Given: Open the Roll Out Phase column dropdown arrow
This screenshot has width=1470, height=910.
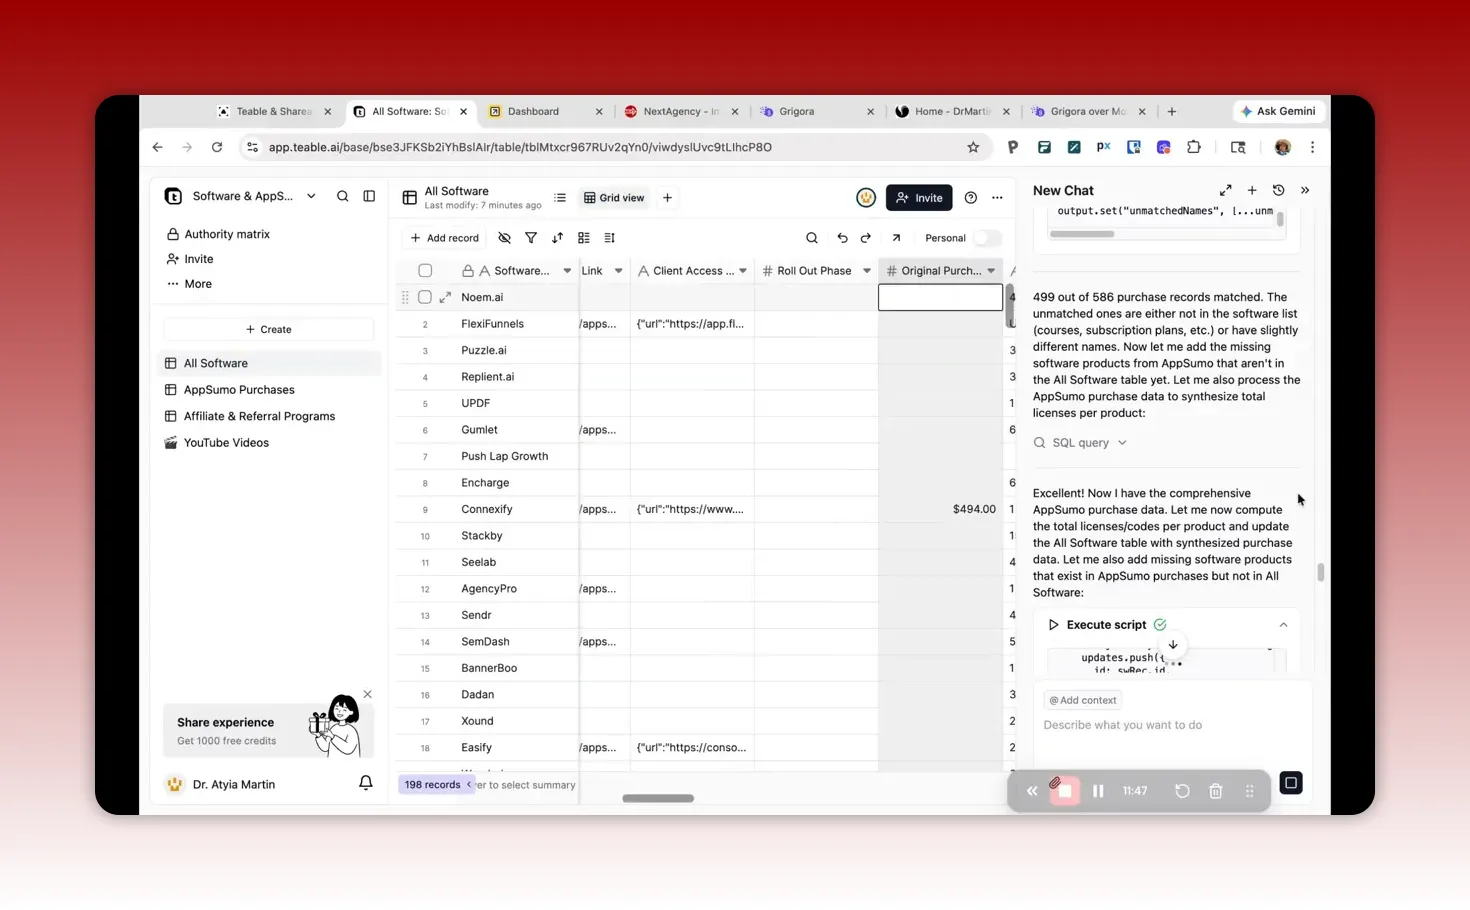Looking at the screenshot, I should tap(867, 271).
